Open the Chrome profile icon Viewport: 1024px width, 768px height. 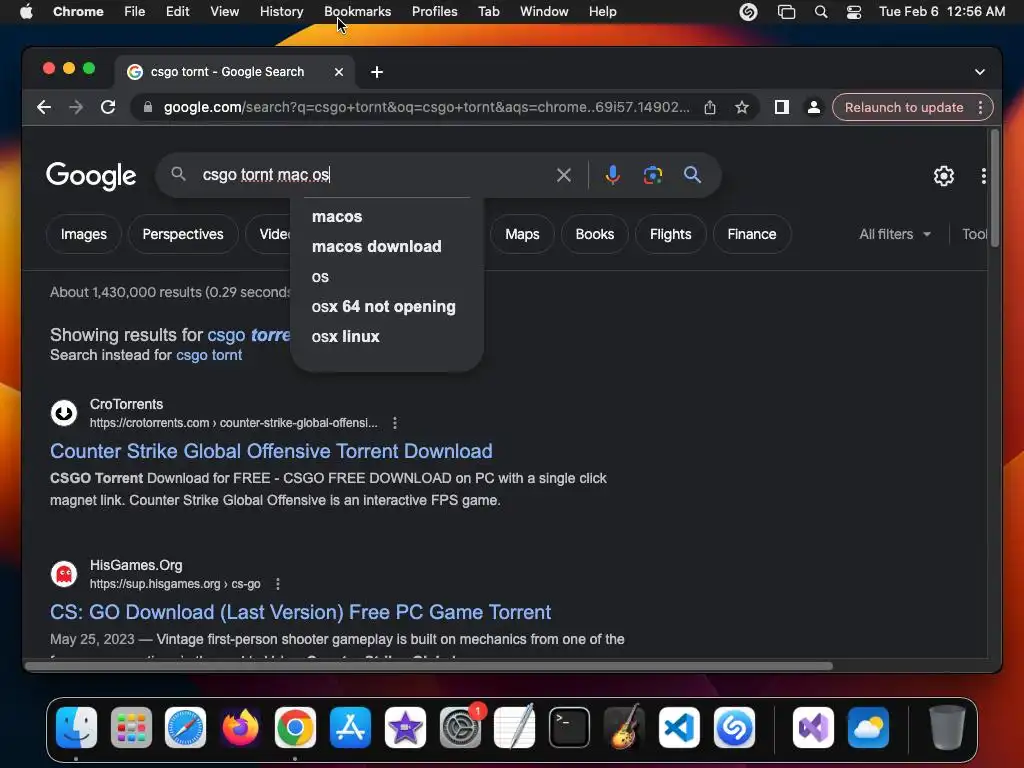[813, 107]
